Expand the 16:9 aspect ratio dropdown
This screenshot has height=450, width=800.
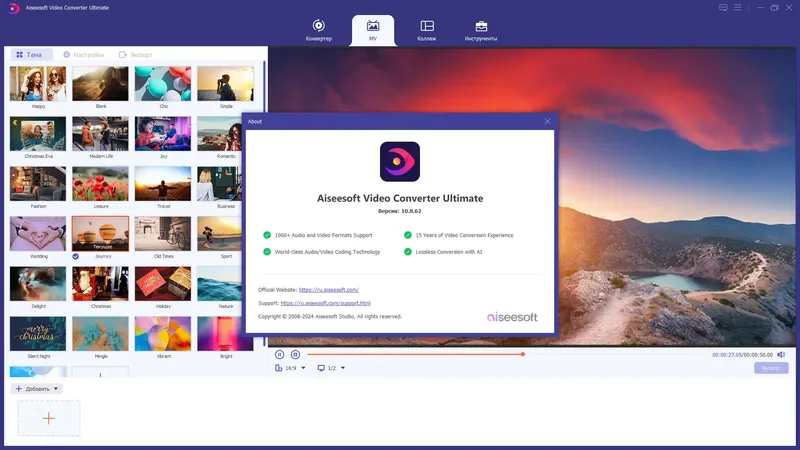tap(303, 368)
